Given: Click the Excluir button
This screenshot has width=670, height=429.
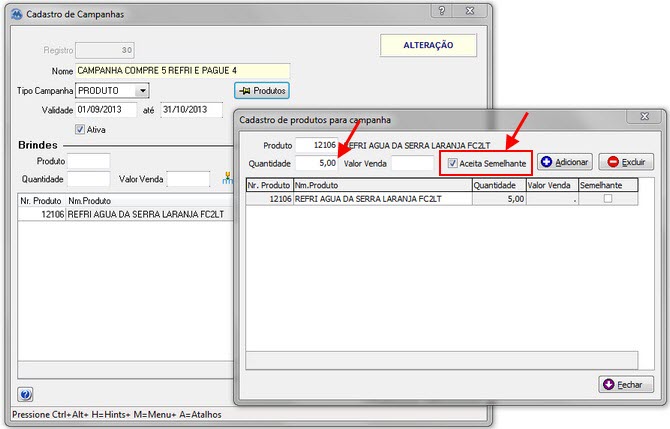Looking at the screenshot, I should tap(626, 162).
